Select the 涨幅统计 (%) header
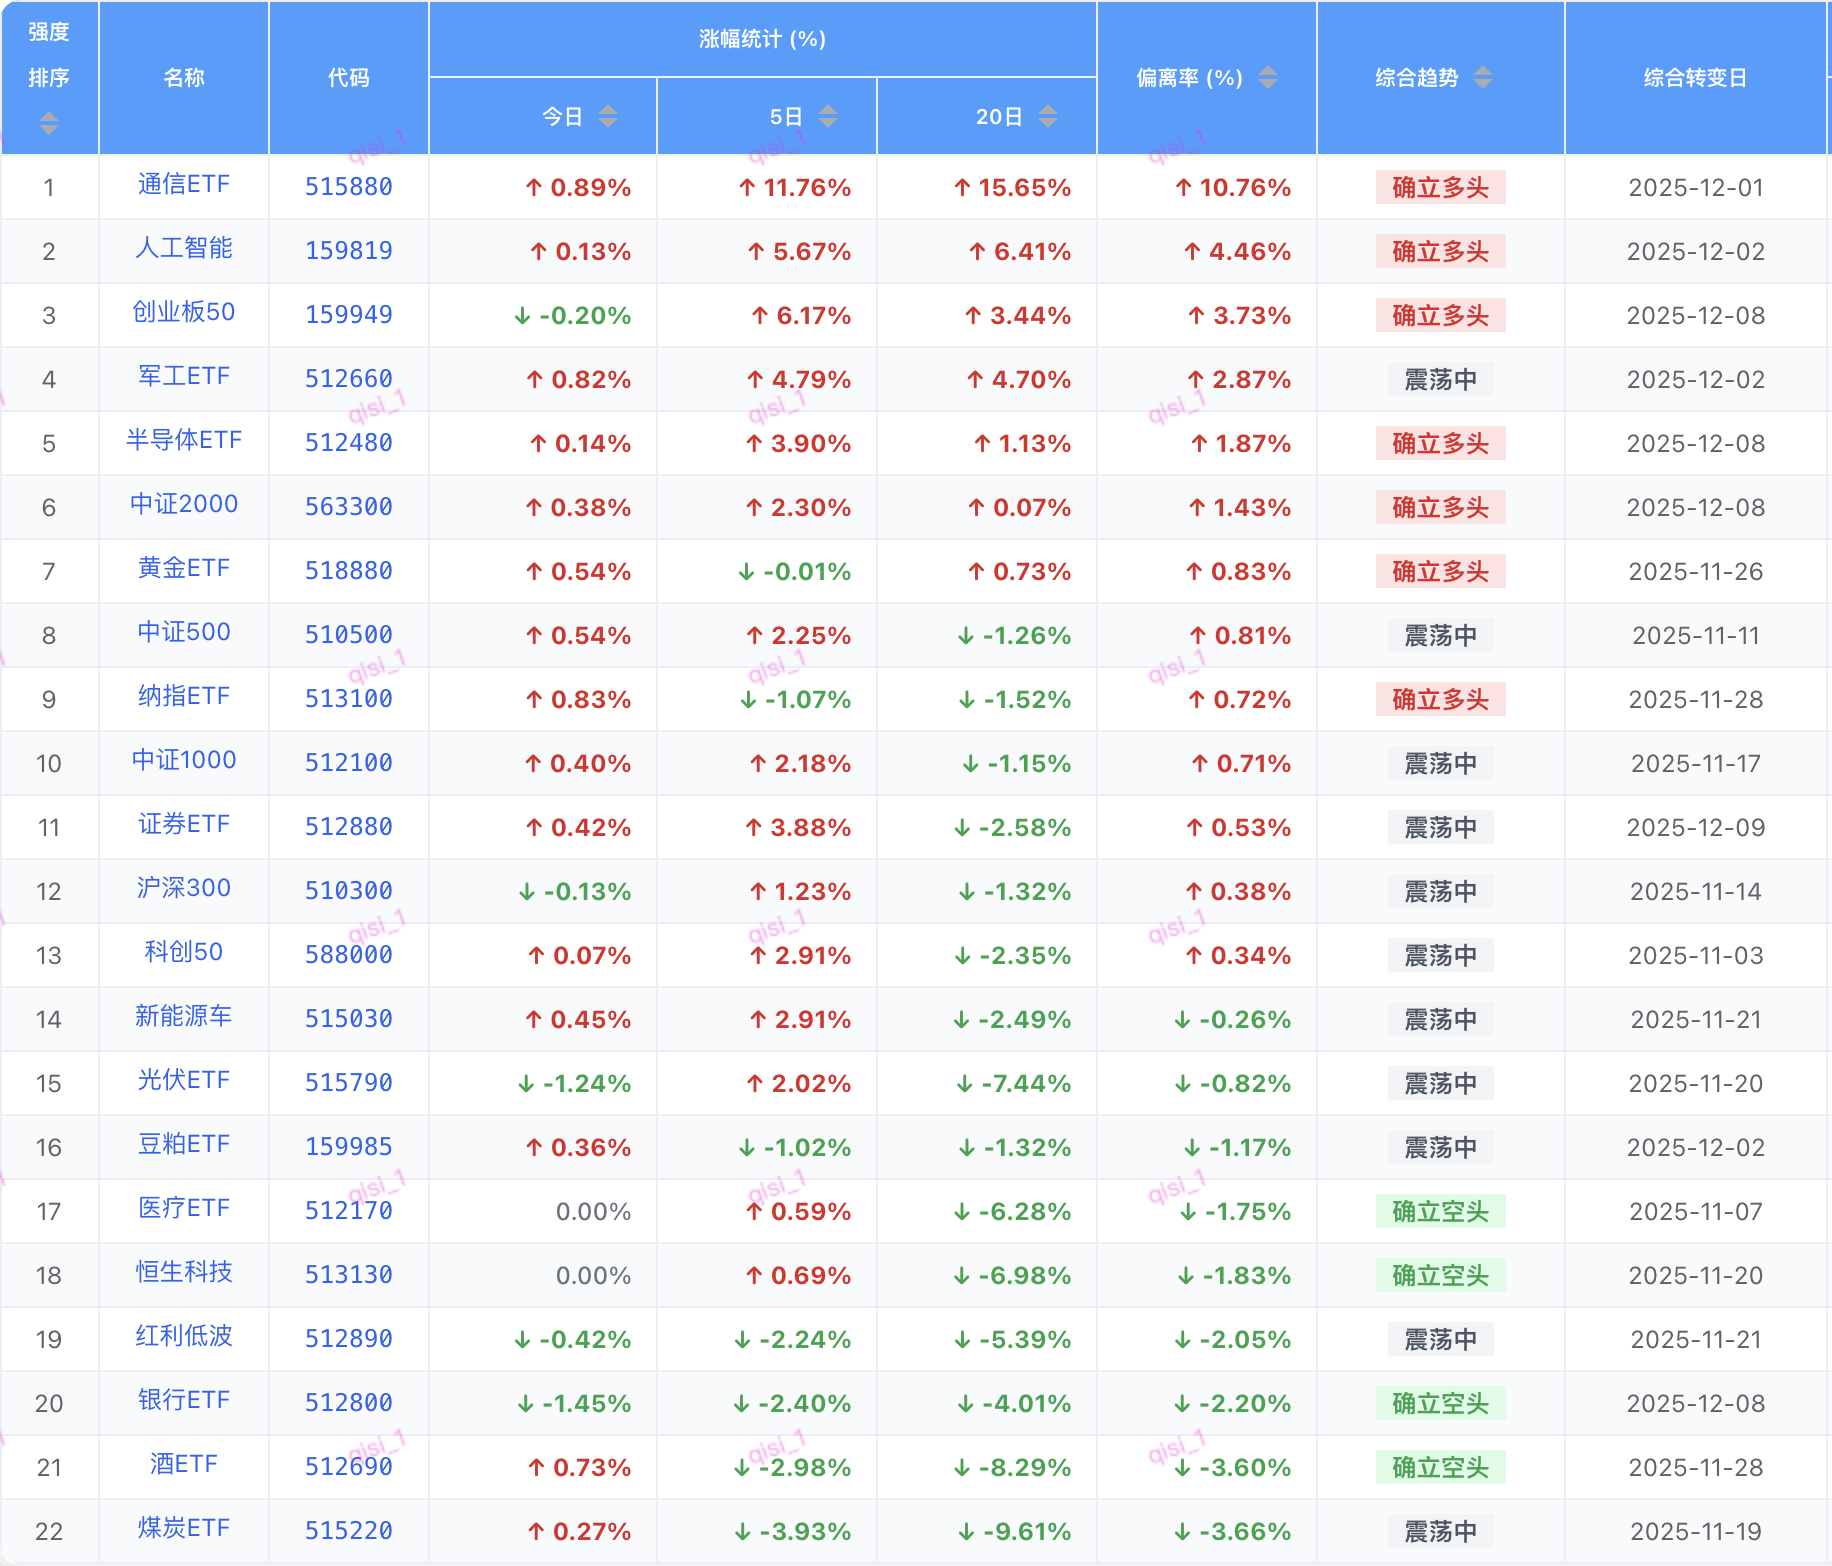 point(762,39)
